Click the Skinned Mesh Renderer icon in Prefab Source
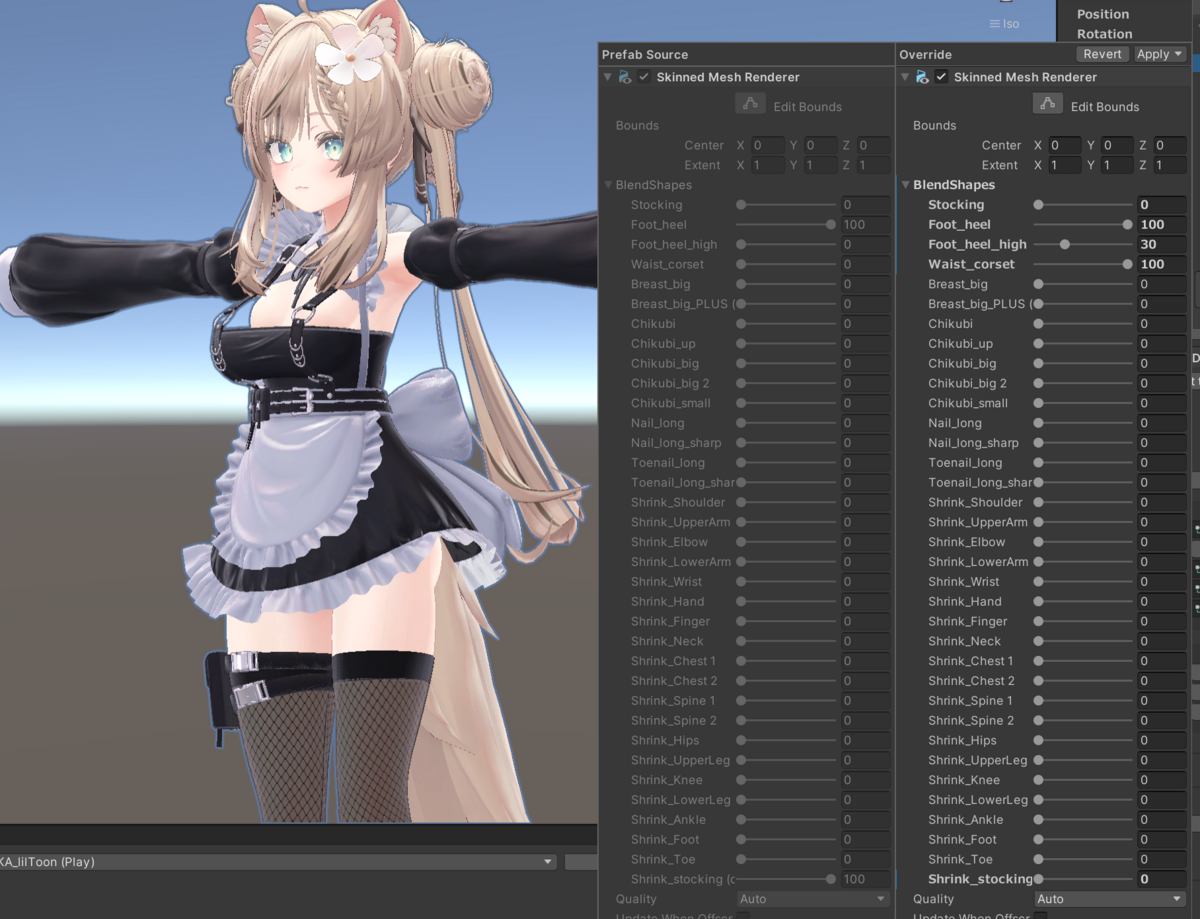The width and height of the screenshot is (1200, 919). coord(624,77)
